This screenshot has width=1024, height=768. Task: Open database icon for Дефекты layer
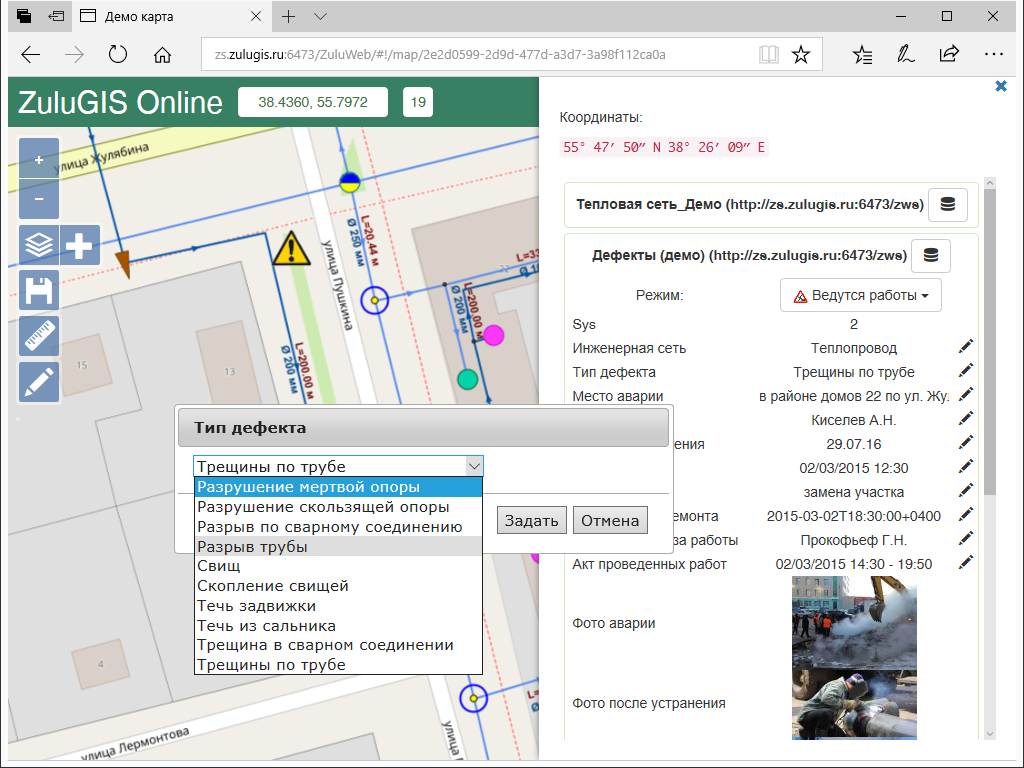(x=930, y=256)
